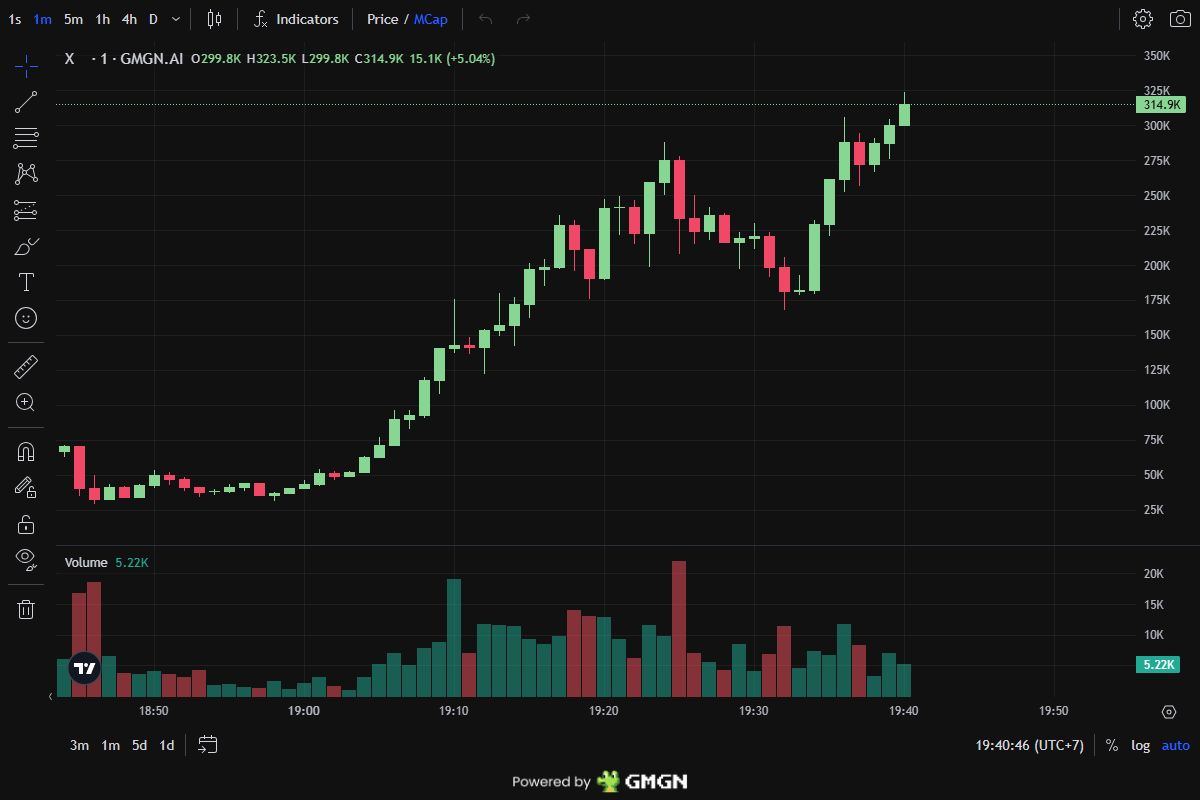Lock all drawings with the padlock icon
Viewport: 1200px width, 800px height.
pyautogui.click(x=25, y=523)
